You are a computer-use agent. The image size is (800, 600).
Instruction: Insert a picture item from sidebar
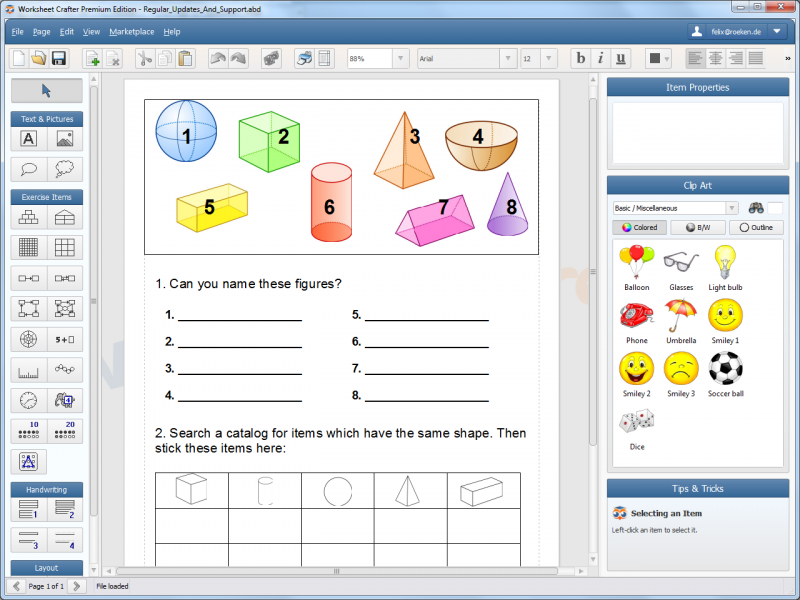tap(65, 139)
